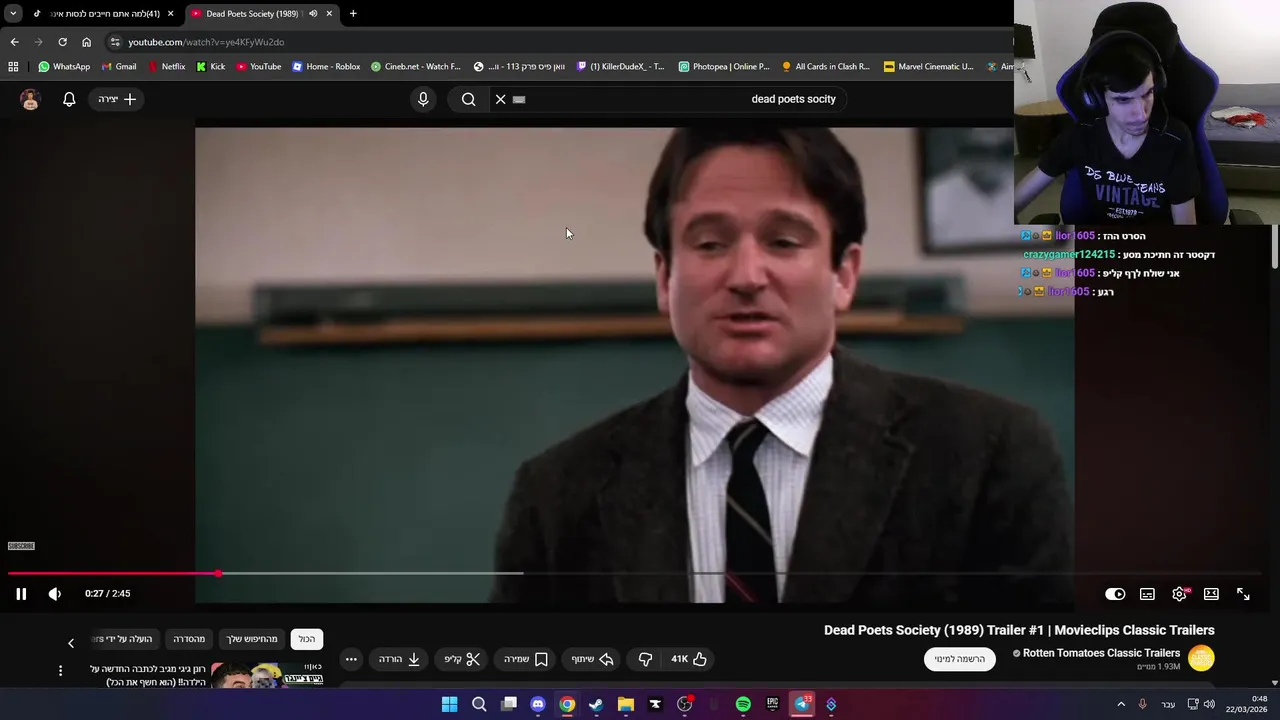
Task: Open Spotify from the taskbar
Action: point(743,704)
